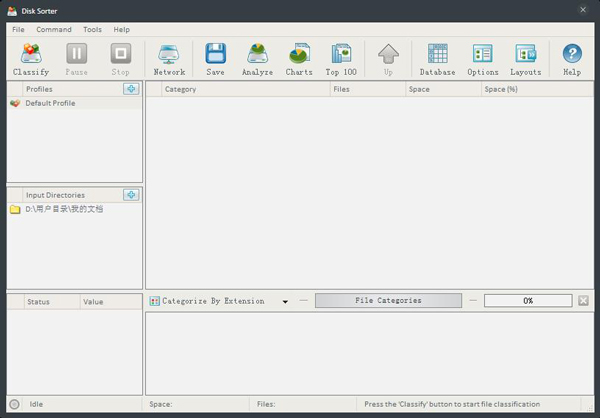This screenshot has width=600, height=418.
Task: Click the Disk Sorter title bar app icon
Action: pos(12,11)
